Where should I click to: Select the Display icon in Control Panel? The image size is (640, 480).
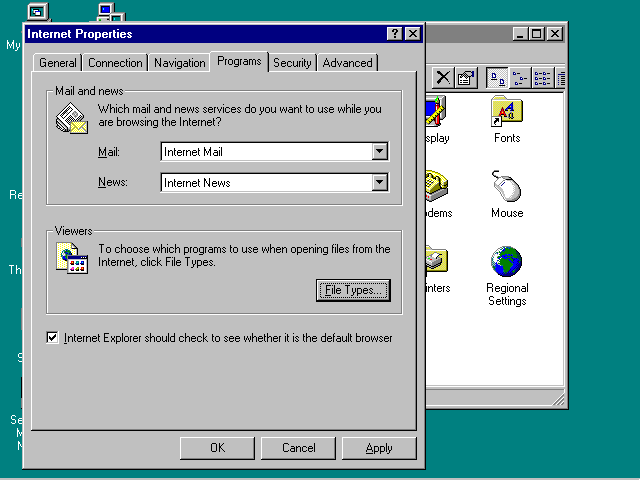[436, 111]
